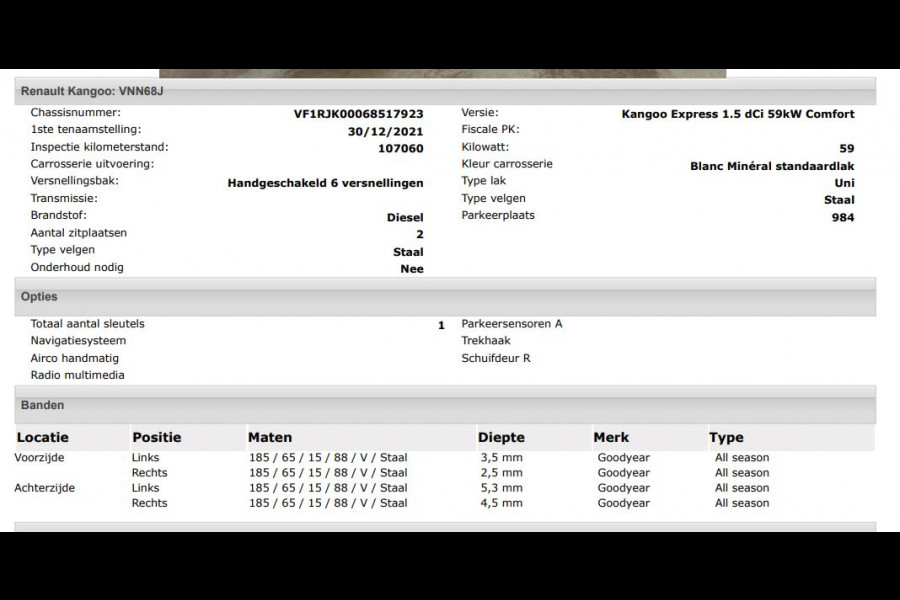Click the Type column header in Banden

point(726,438)
